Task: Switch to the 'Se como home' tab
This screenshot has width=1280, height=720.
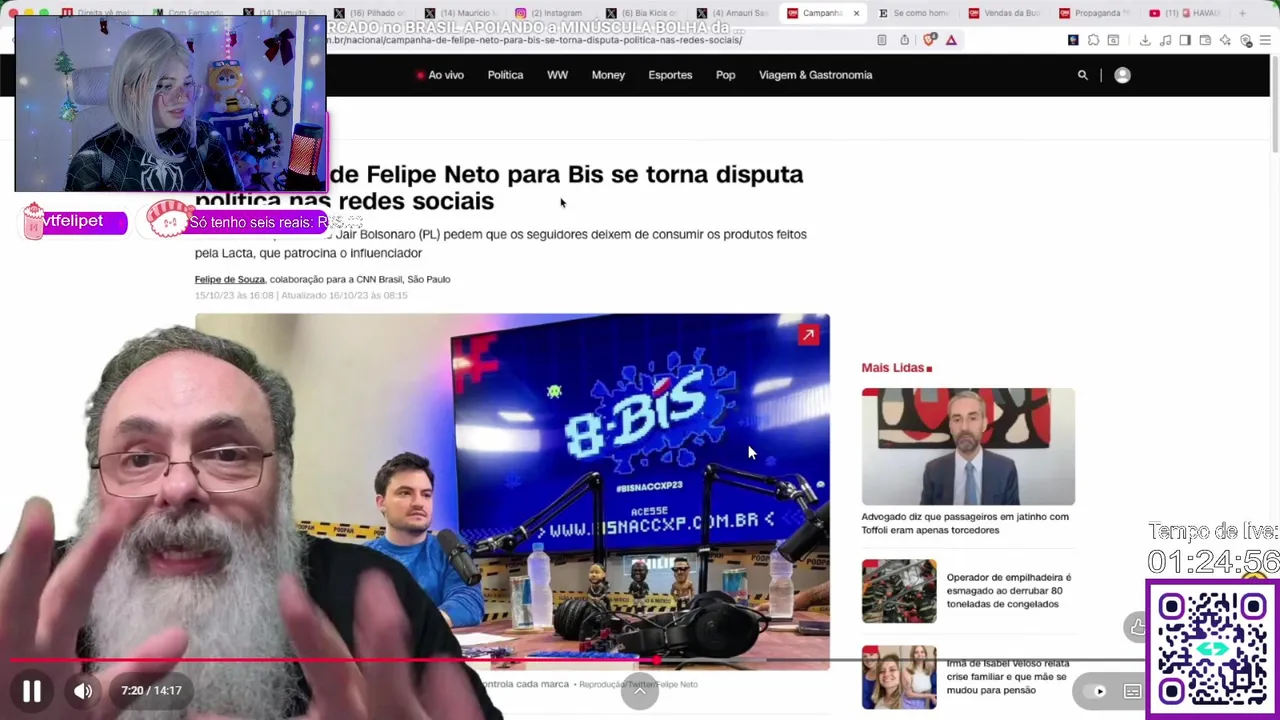Action: pos(912,13)
